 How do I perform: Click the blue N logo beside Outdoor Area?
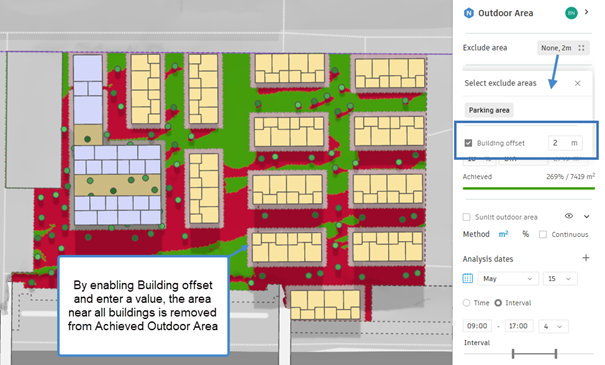point(468,13)
